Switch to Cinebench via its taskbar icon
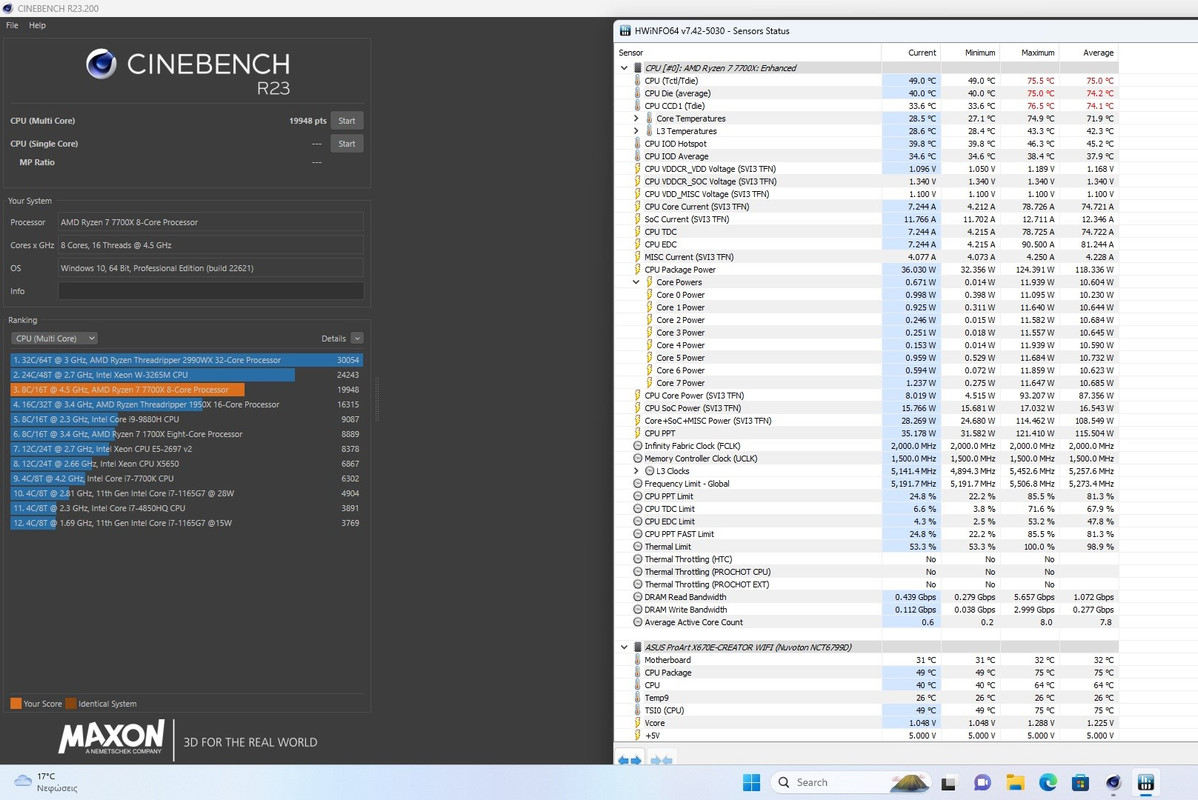Screen dimensions: 1198x800 coord(1113,782)
